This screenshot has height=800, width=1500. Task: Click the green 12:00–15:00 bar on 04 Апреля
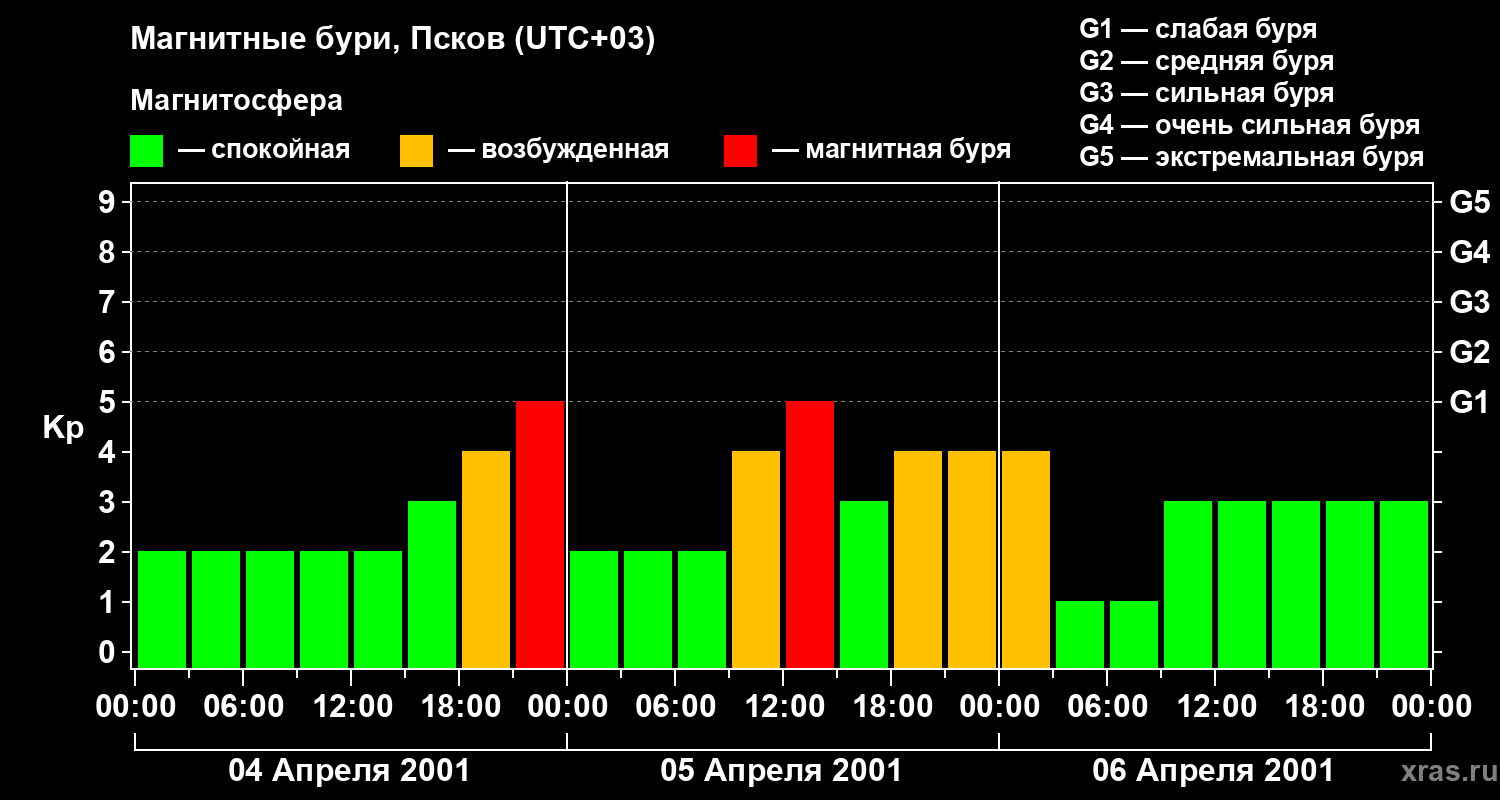pos(378,610)
